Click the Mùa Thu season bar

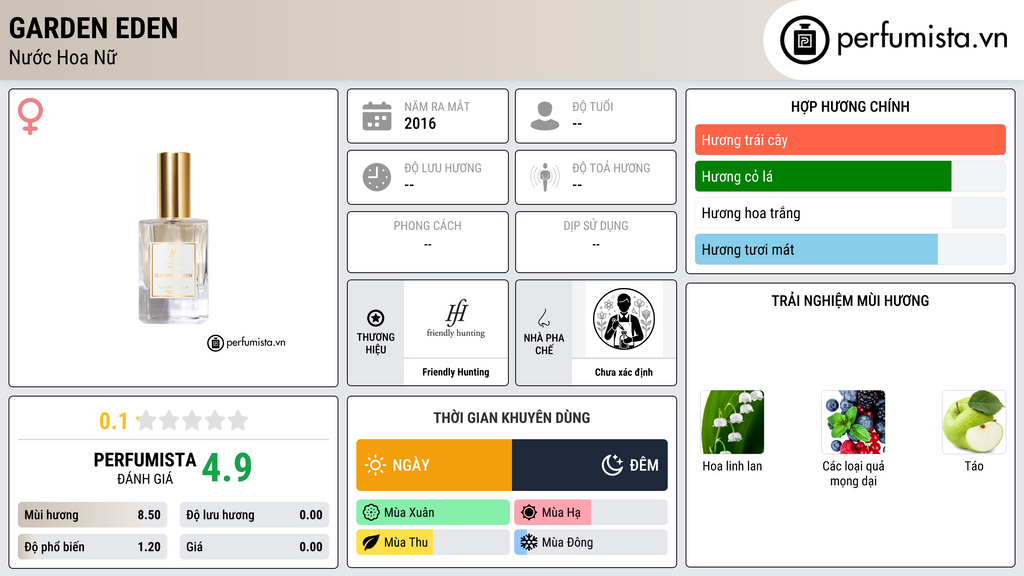433,542
